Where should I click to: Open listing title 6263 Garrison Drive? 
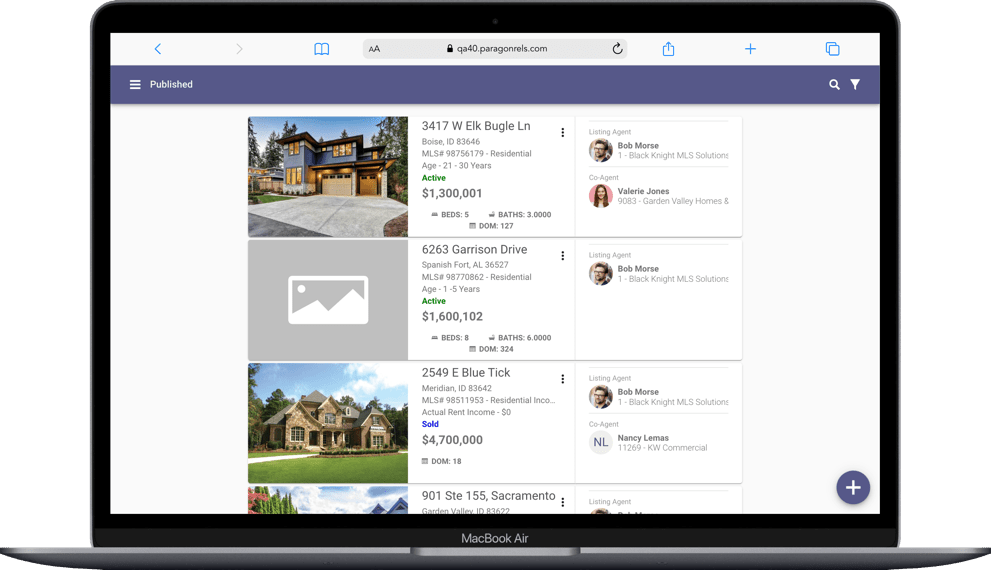coord(475,250)
